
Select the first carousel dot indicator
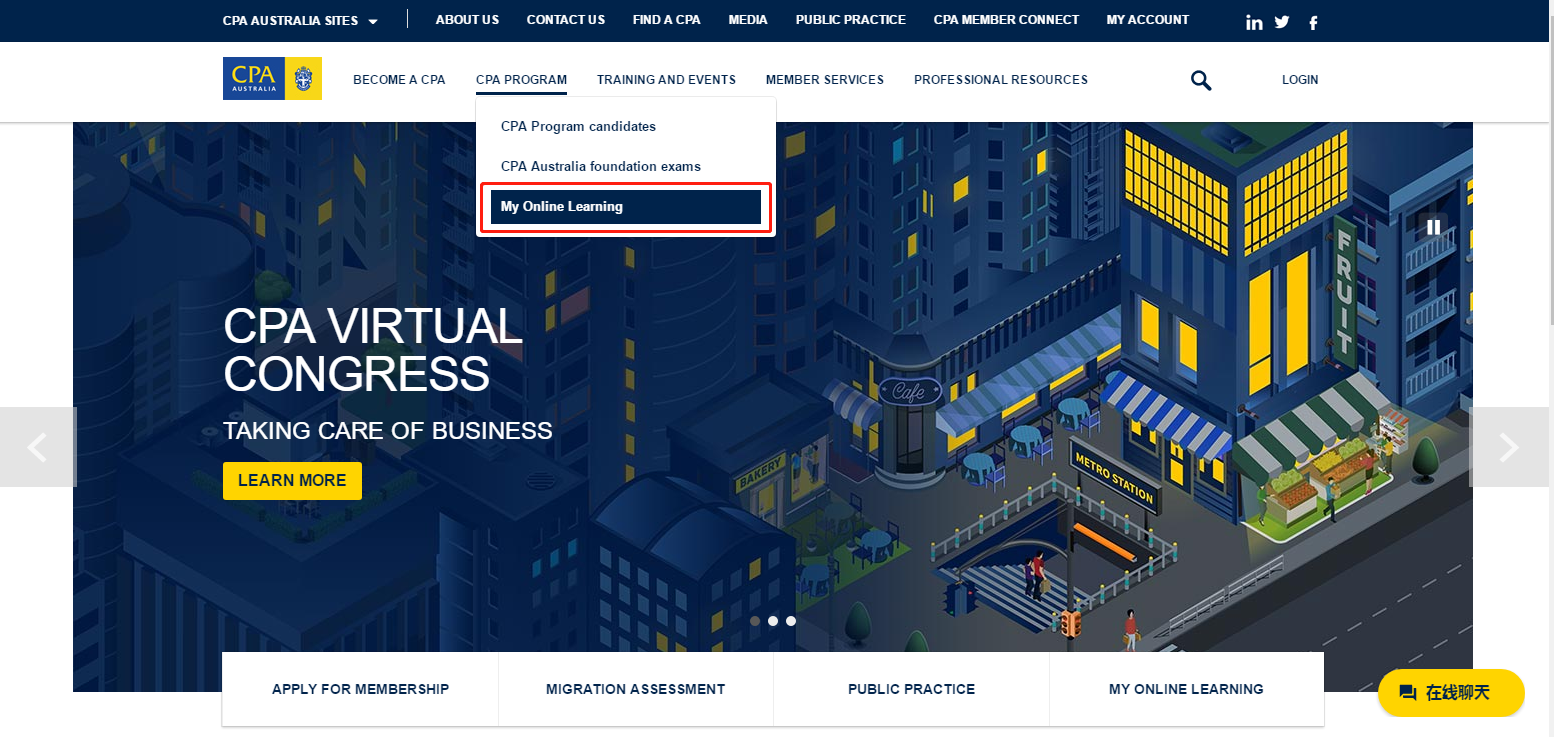[x=755, y=621]
